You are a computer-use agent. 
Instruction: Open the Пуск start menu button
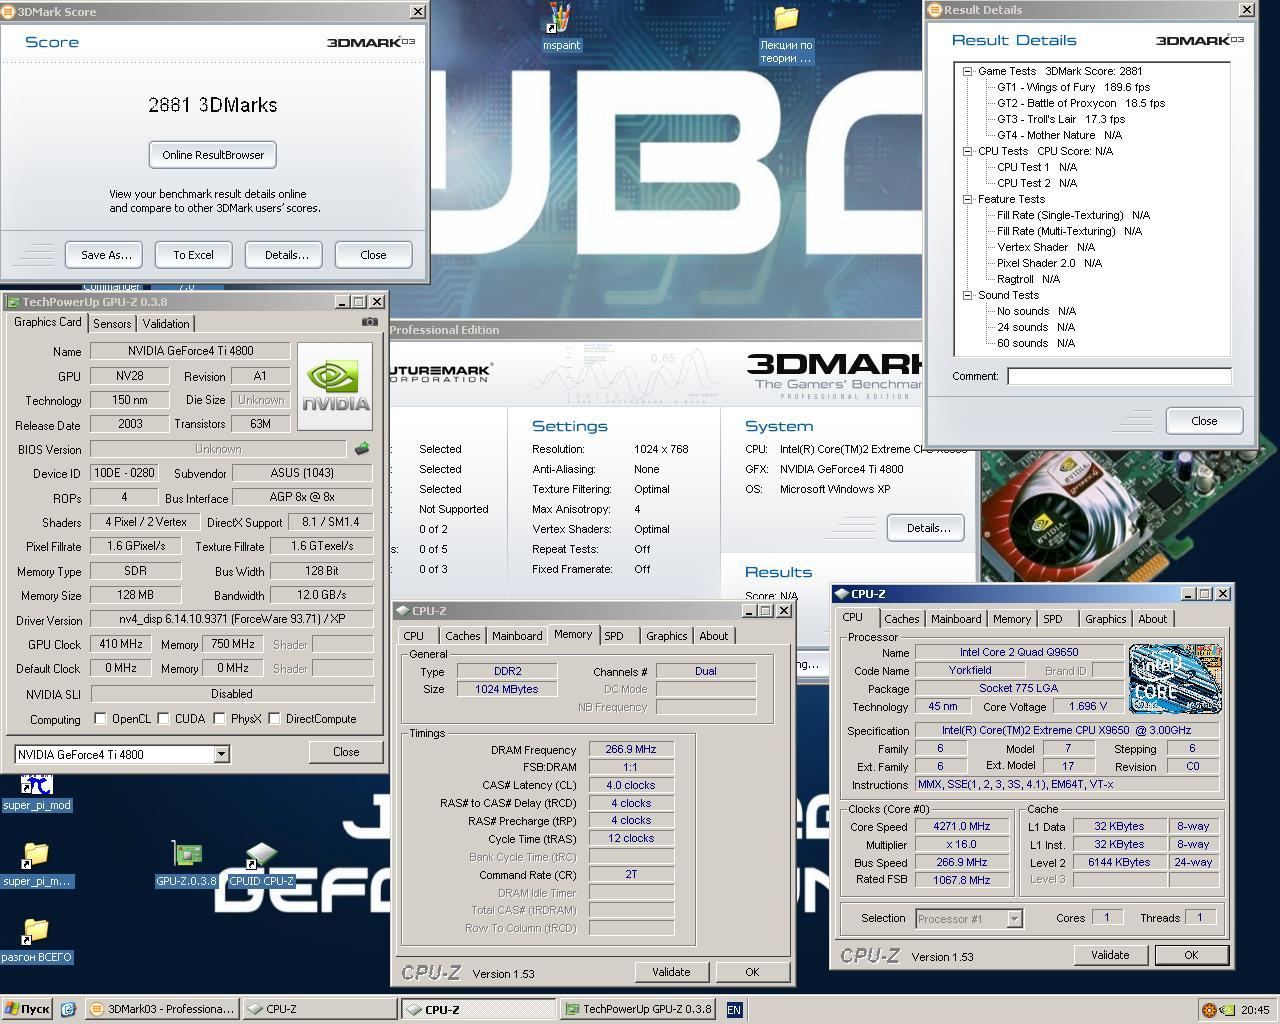coord(27,1009)
